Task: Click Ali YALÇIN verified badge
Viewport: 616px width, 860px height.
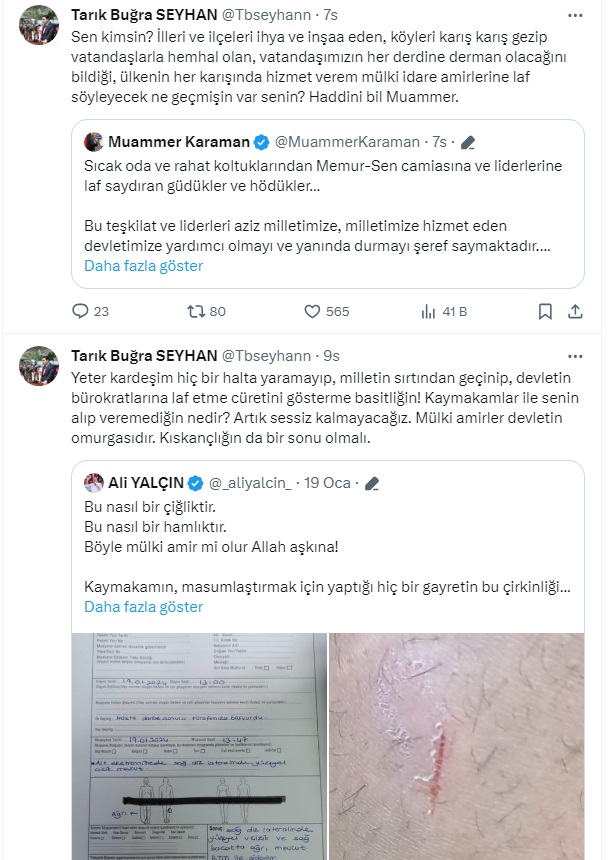Action: point(195,483)
